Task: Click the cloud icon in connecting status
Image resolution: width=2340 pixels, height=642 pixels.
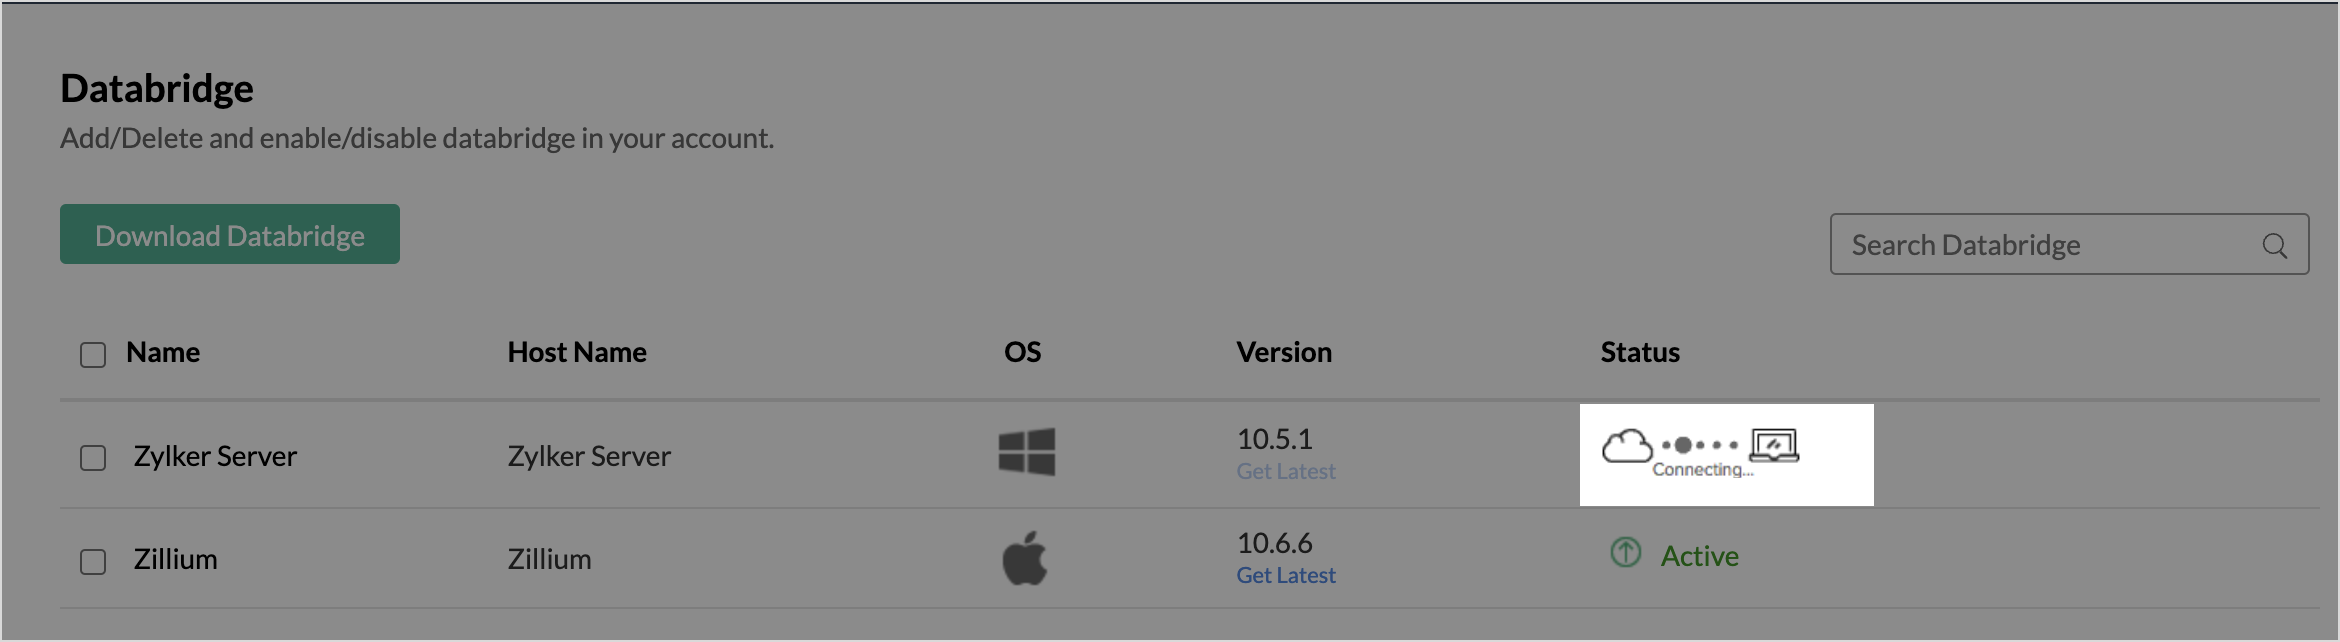Action: click(1627, 446)
